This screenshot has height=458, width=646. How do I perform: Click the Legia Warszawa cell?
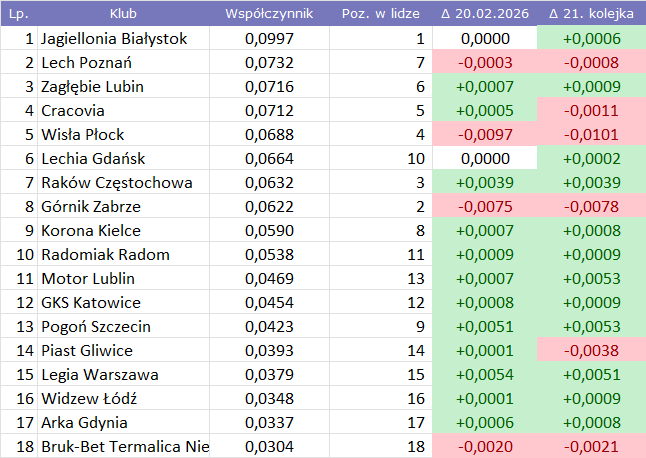coord(123,375)
